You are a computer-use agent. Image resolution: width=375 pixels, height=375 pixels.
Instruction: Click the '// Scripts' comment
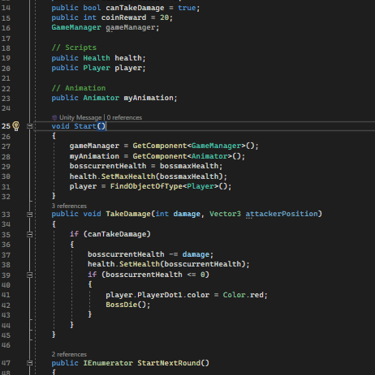pos(74,48)
